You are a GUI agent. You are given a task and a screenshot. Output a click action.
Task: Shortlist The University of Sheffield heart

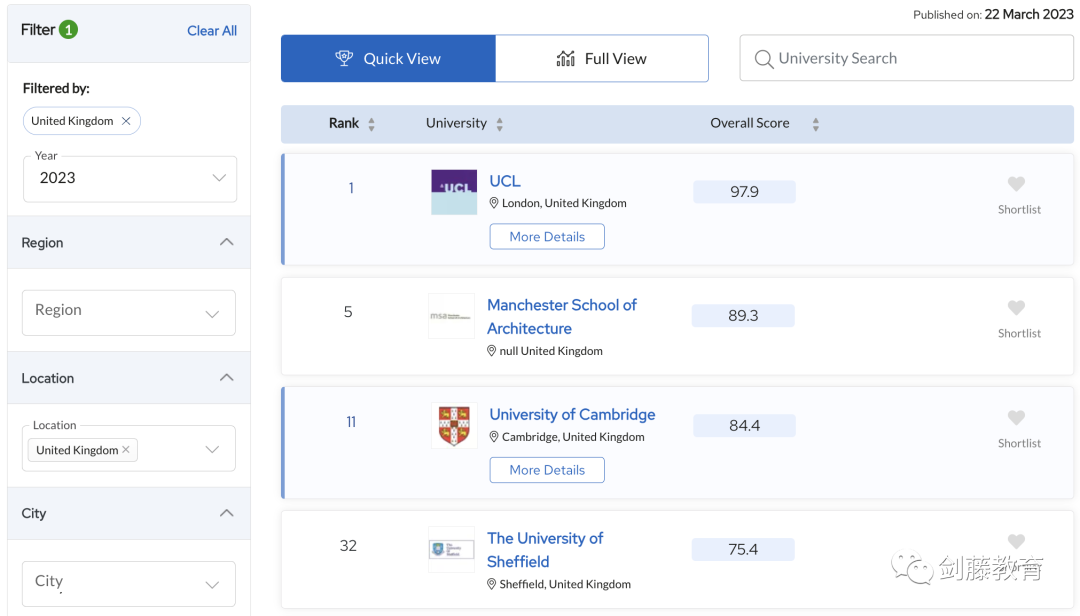click(1016, 541)
